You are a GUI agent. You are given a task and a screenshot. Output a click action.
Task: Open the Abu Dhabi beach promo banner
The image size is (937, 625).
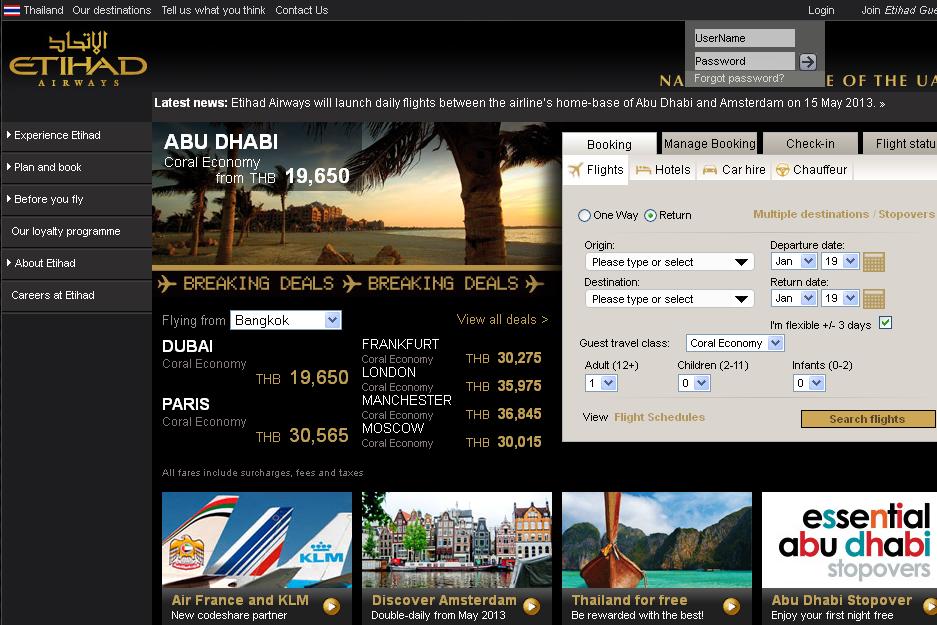pos(356,194)
